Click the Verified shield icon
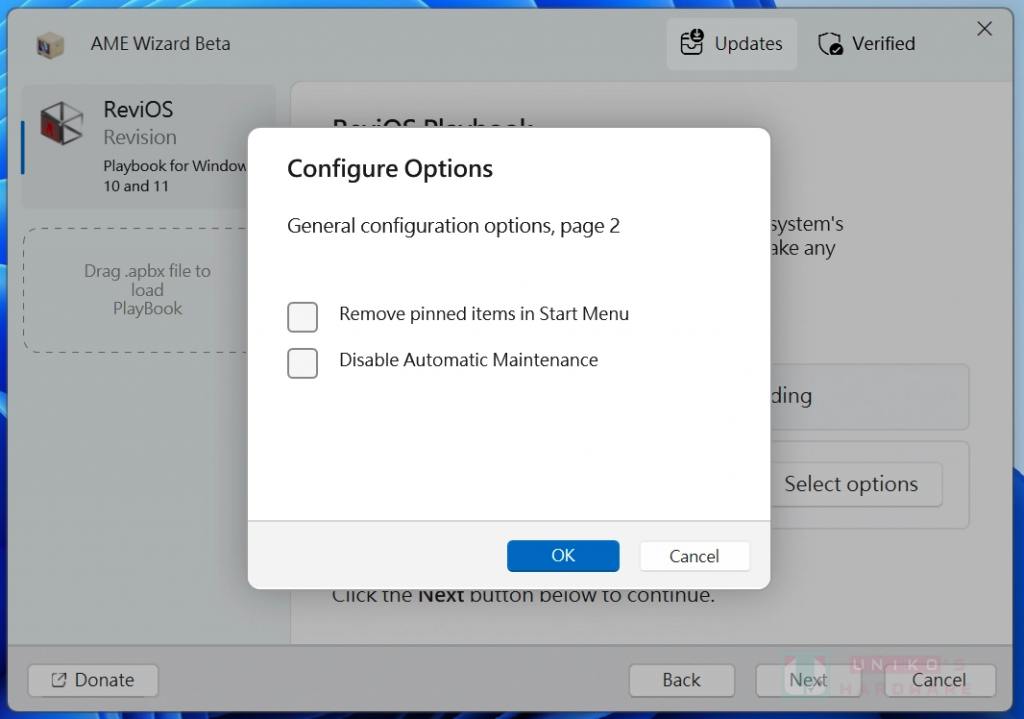 click(x=830, y=44)
